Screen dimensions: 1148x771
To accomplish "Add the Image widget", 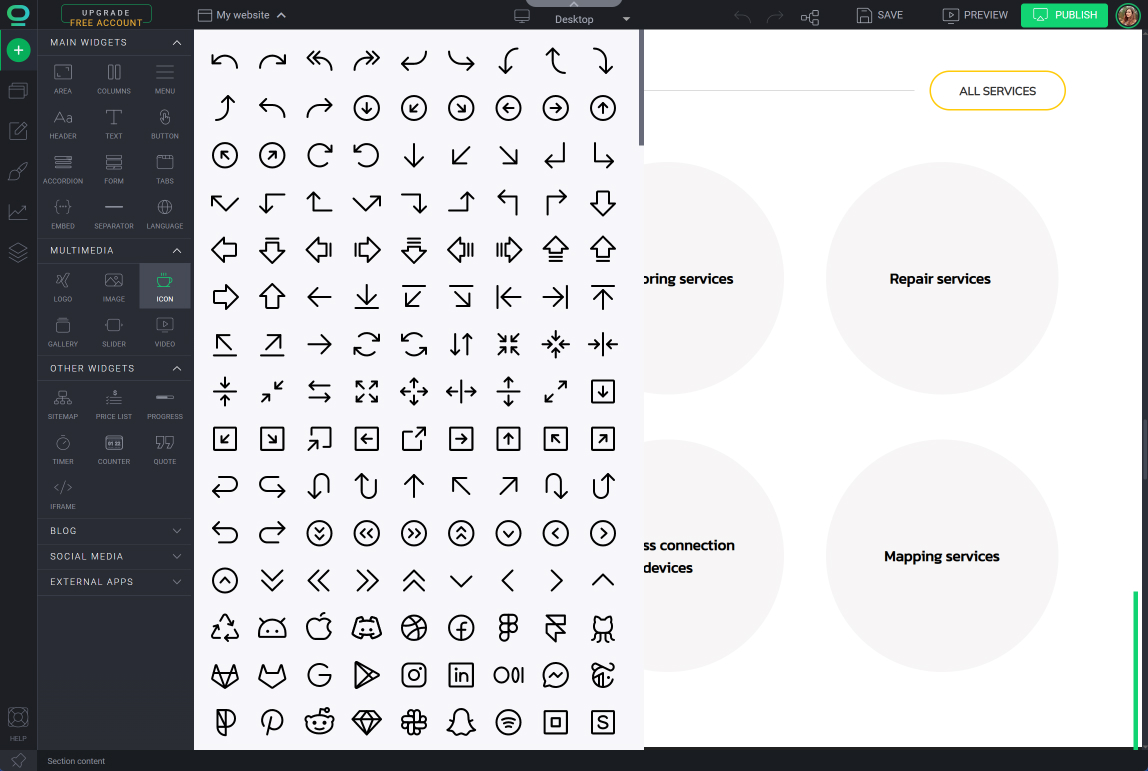I will (x=114, y=287).
